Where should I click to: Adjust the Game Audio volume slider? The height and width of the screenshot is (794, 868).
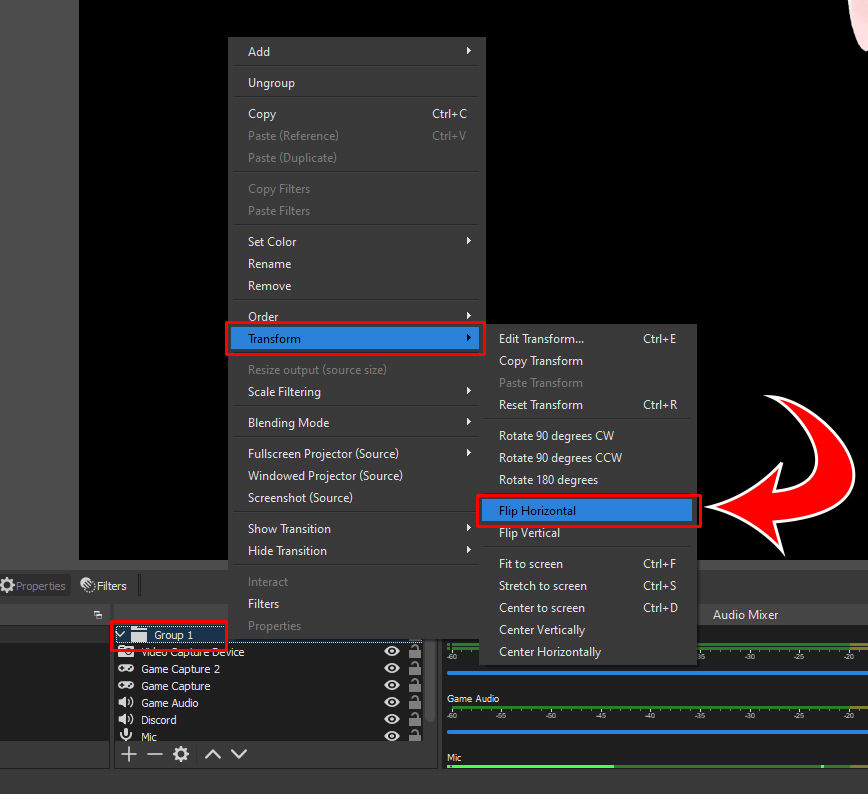pos(657,732)
